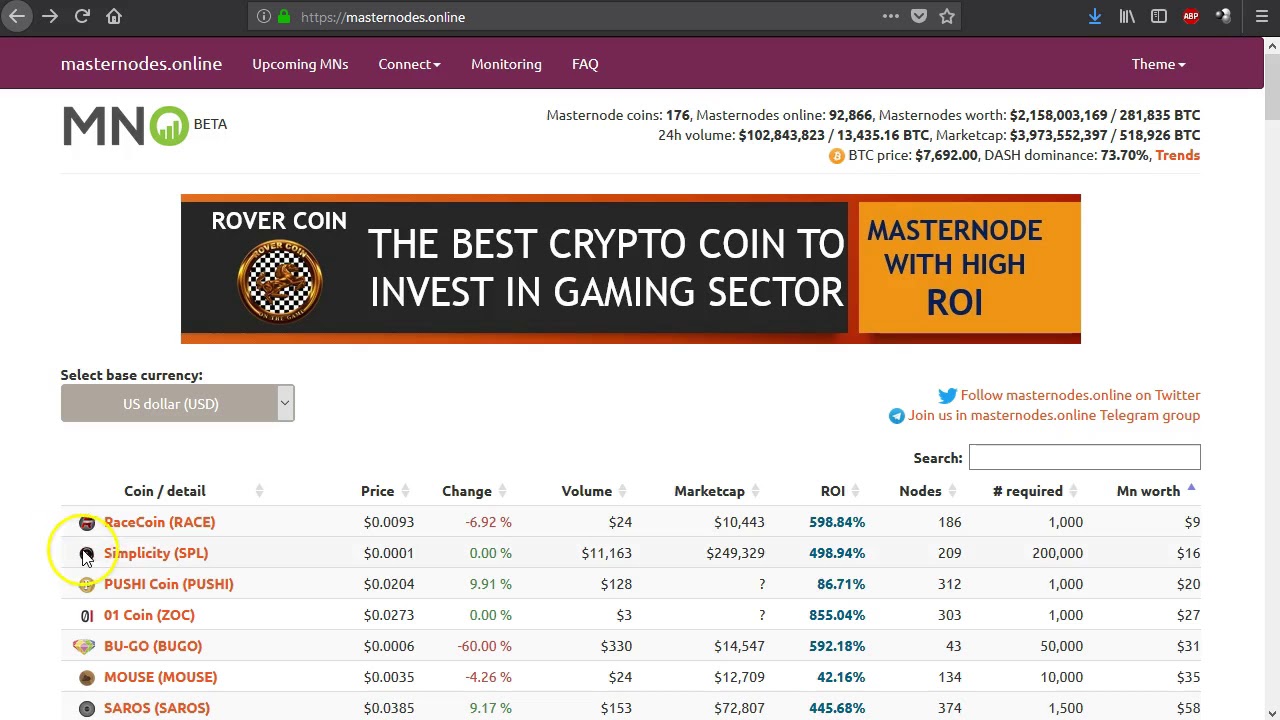Click the green padlock security icon
Screen dimensions: 1280x720
284,16
